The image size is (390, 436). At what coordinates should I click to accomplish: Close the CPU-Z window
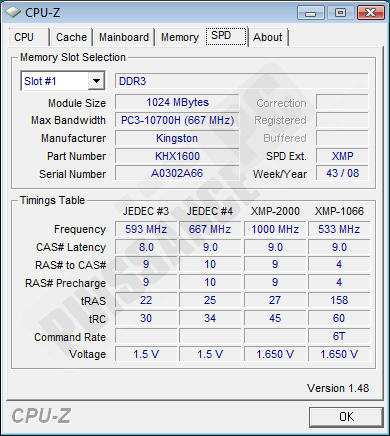370,13
